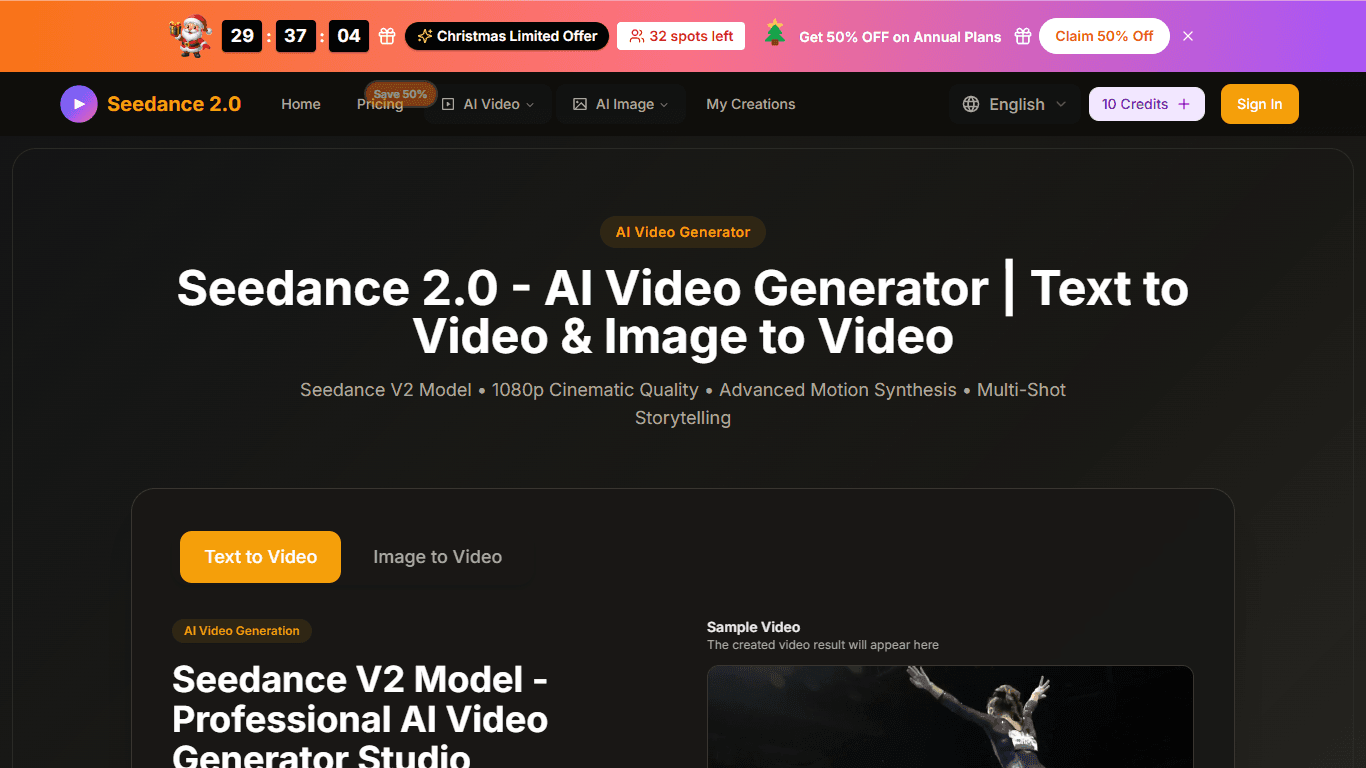Click the AI Video Generation label
Image resolution: width=1366 pixels, height=768 pixels.
(242, 631)
